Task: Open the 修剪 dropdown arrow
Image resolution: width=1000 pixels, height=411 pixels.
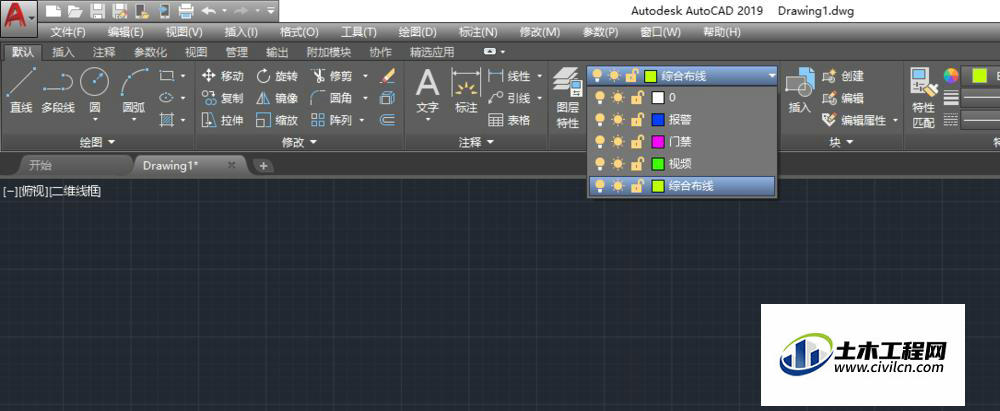Action: (x=365, y=76)
